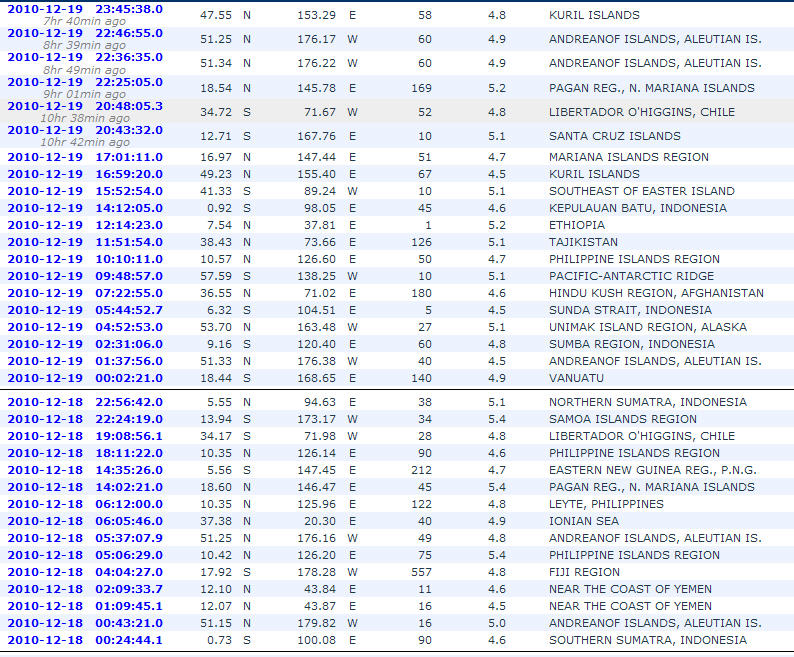
Task: Open the 2010-12-18 05:06:29.0 event link
Action: point(85,555)
